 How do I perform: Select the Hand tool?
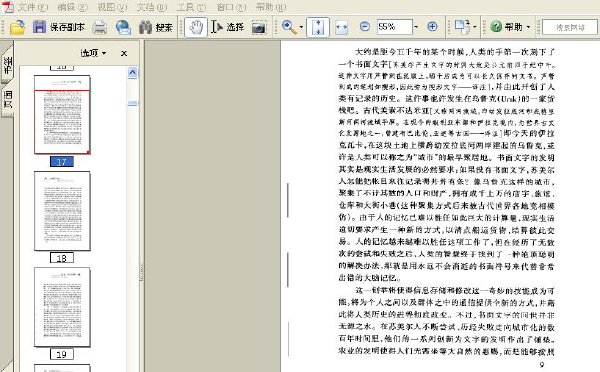pyautogui.click(x=196, y=27)
